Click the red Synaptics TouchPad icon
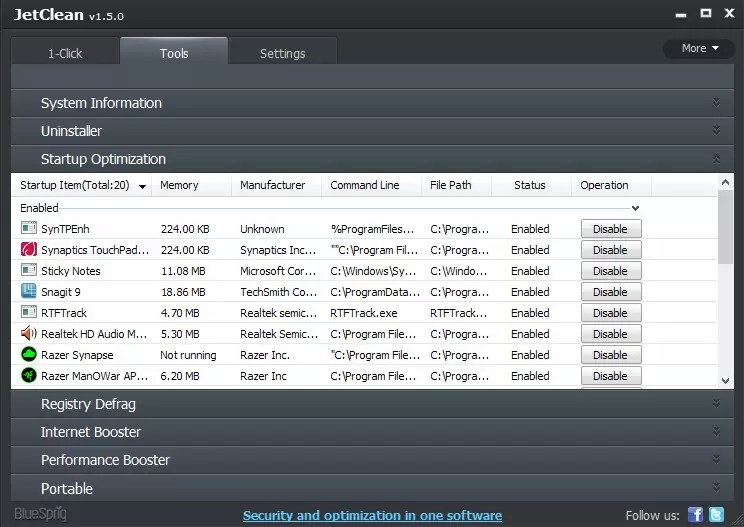Image resolution: width=744 pixels, height=527 pixels. point(28,250)
